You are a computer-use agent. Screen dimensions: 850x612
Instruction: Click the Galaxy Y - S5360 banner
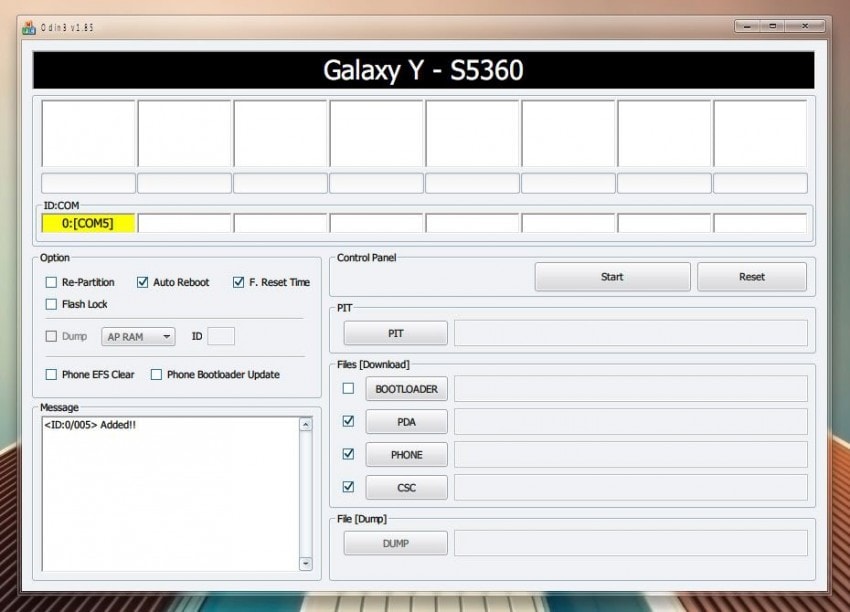[x=423, y=70]
